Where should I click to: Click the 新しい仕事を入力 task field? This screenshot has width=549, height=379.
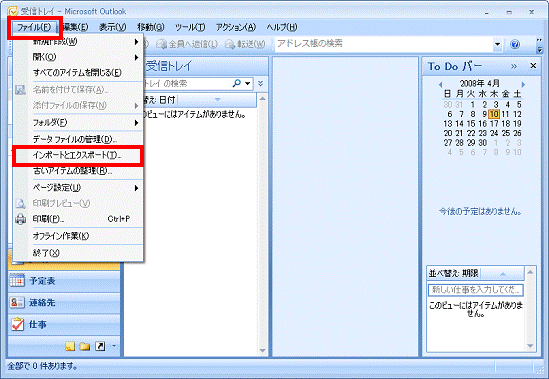(x=475, y=290)
